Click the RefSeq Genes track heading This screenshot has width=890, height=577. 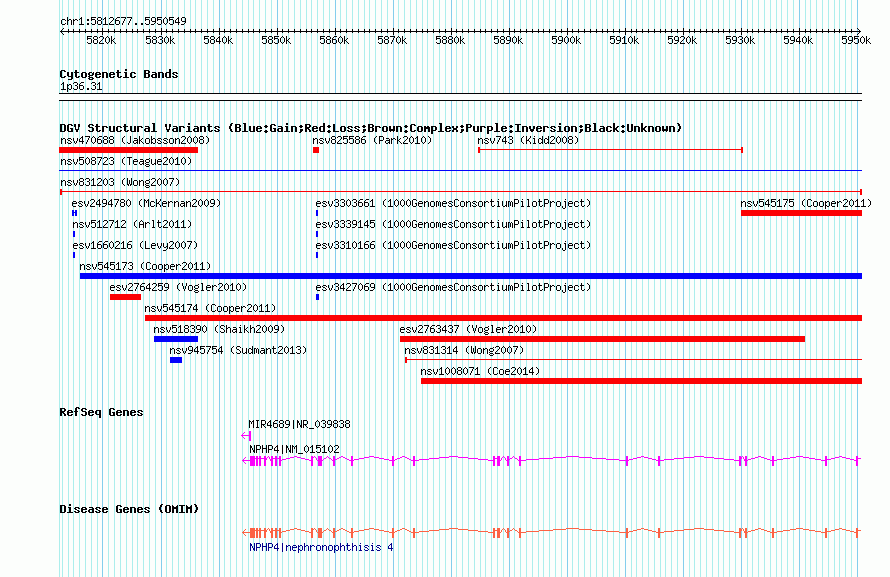click(x=101, y=412)
